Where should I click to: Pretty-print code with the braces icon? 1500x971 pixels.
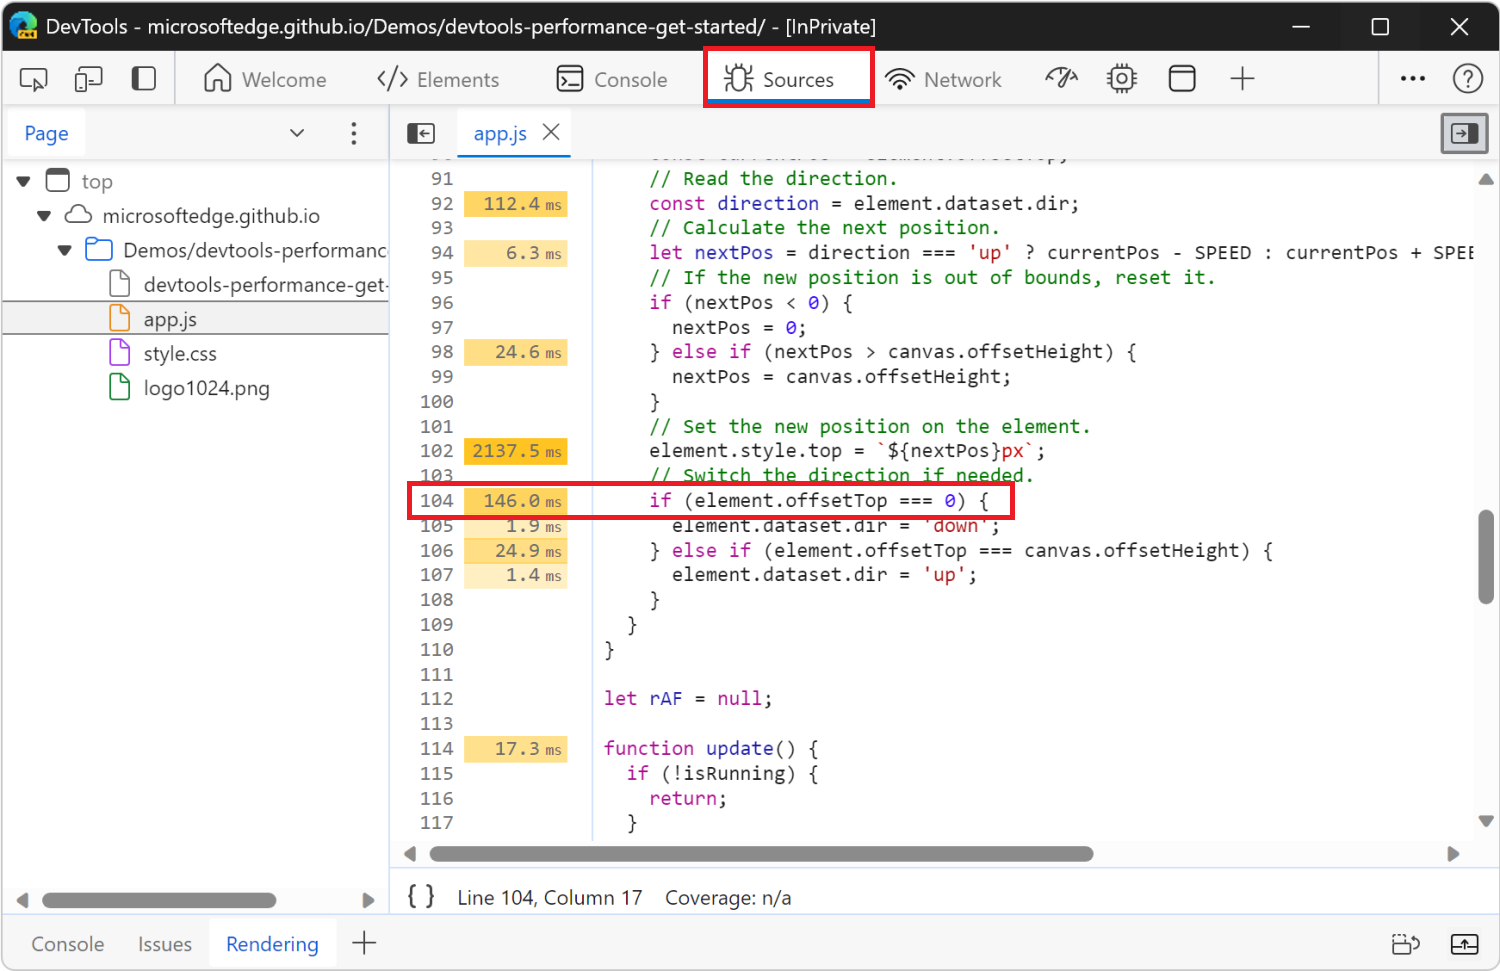click(x=420, y=896)
